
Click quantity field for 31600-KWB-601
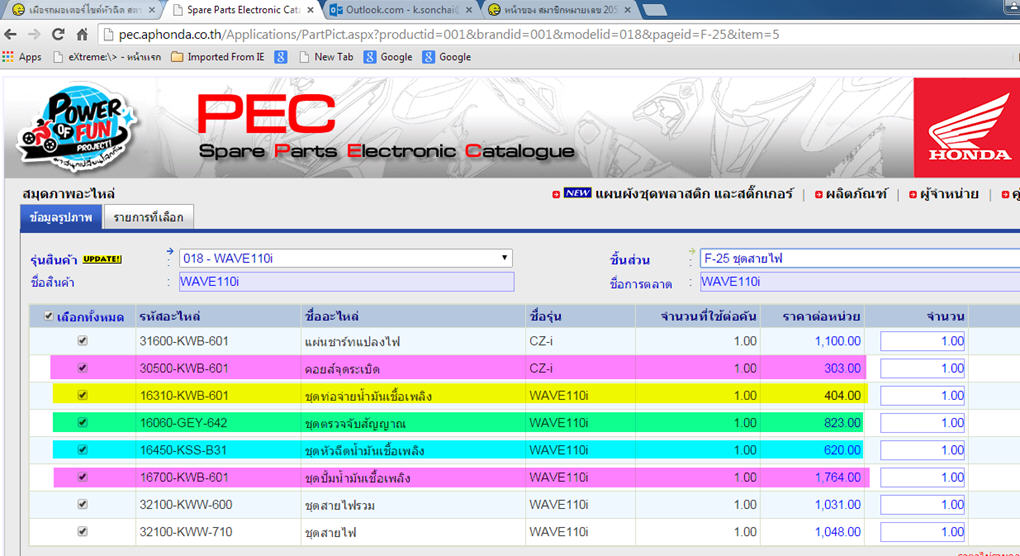(922, 341)
